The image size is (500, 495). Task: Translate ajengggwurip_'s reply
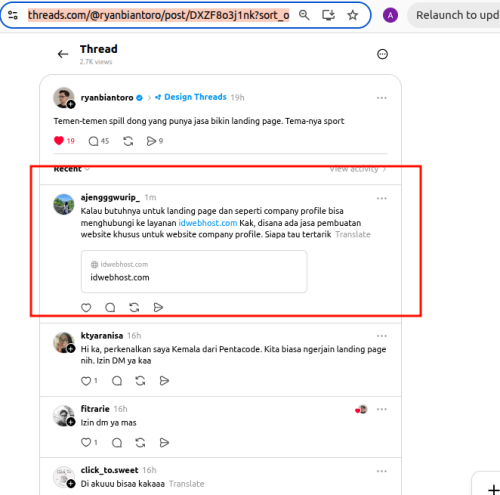click(x=353, y=234)
